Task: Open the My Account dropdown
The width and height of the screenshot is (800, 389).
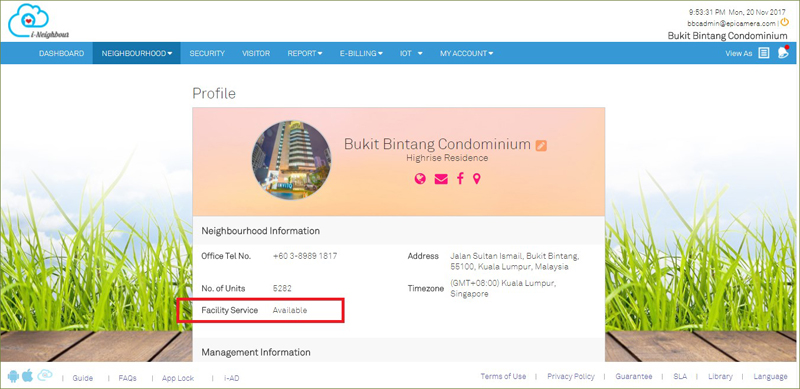Action: (466, 53)
